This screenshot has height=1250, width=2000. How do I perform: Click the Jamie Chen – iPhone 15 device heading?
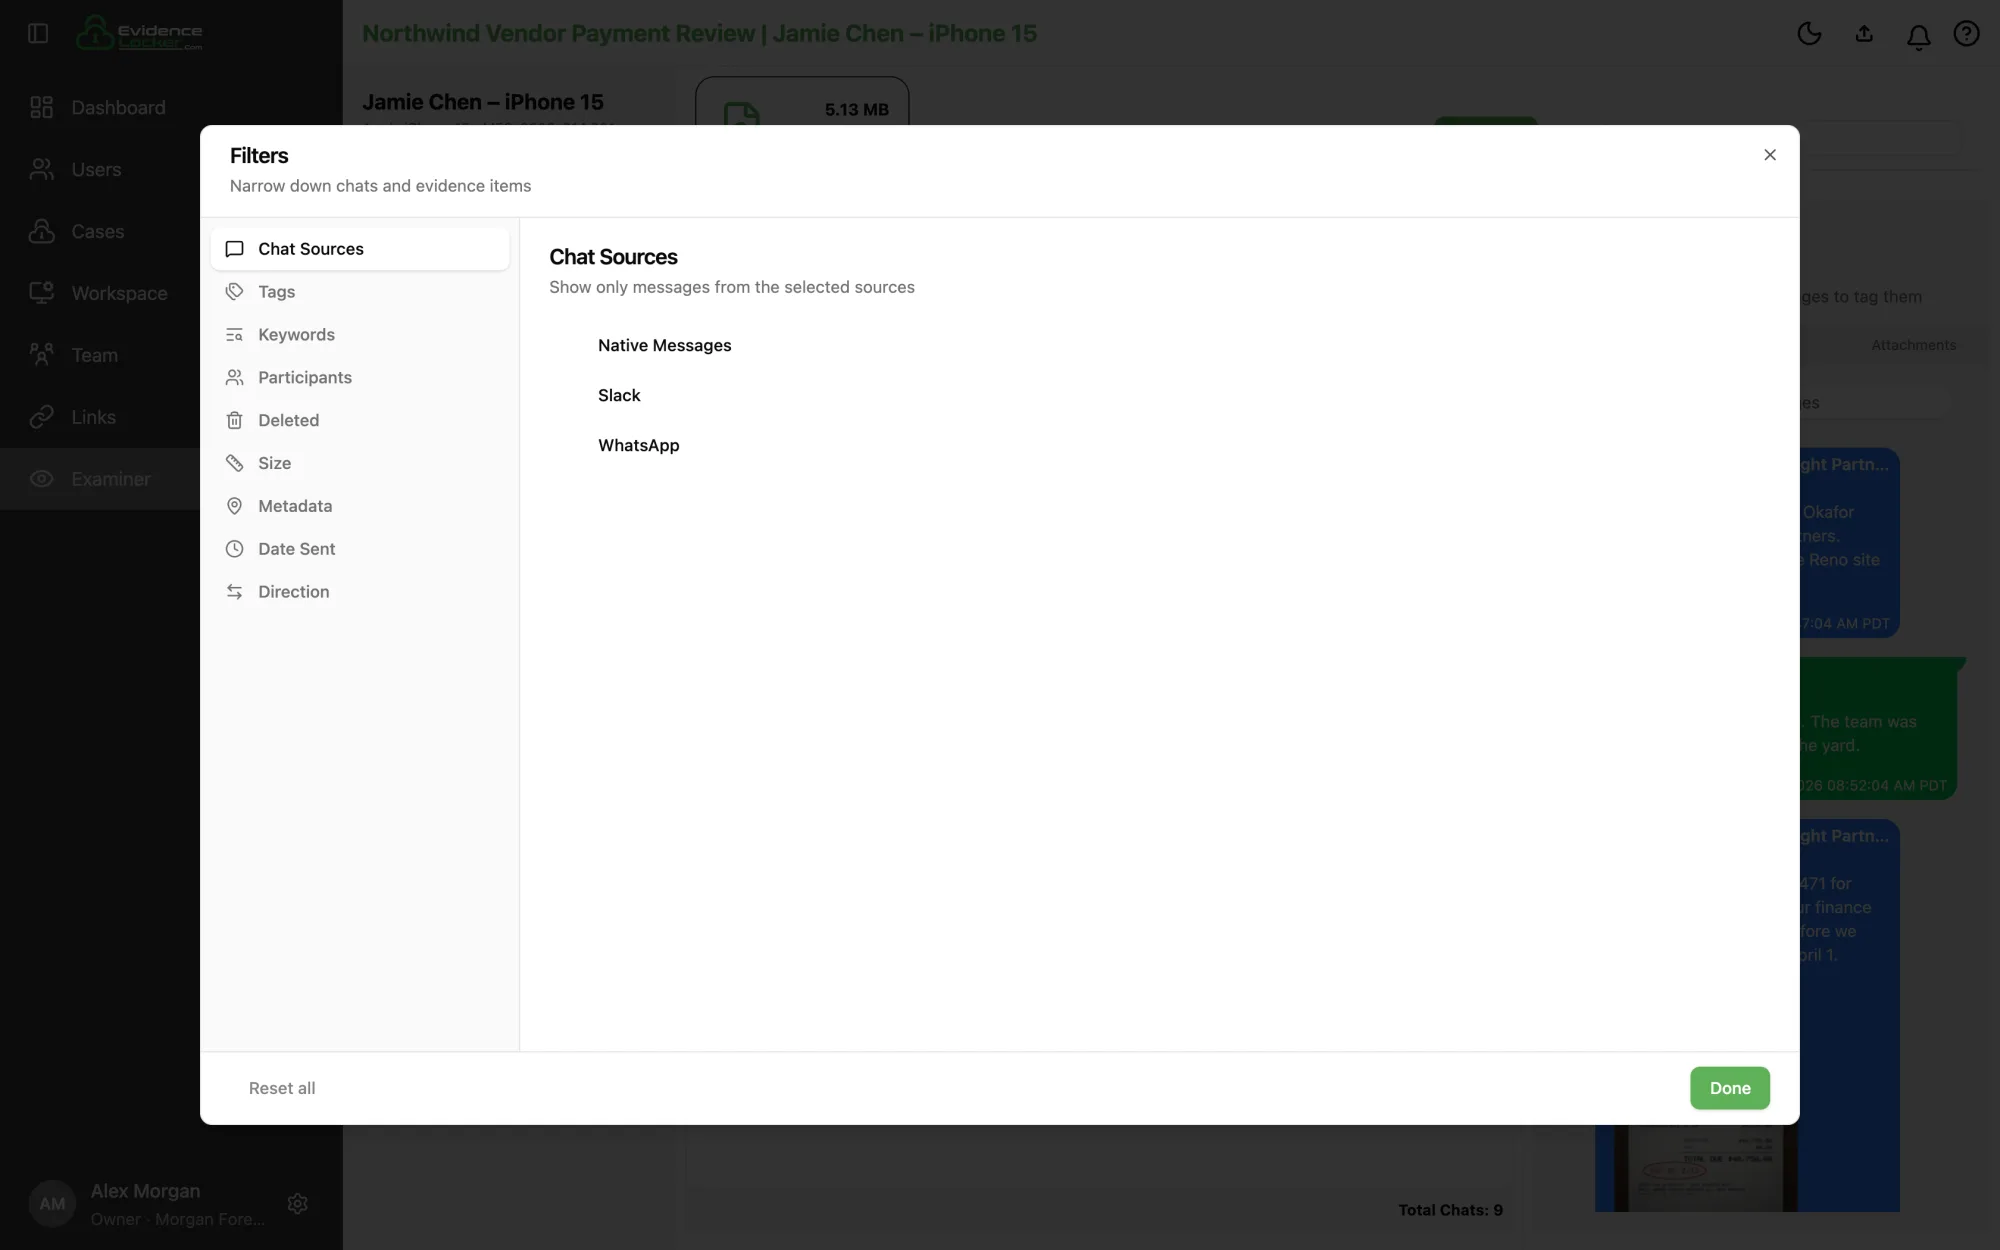coord(483,102)
